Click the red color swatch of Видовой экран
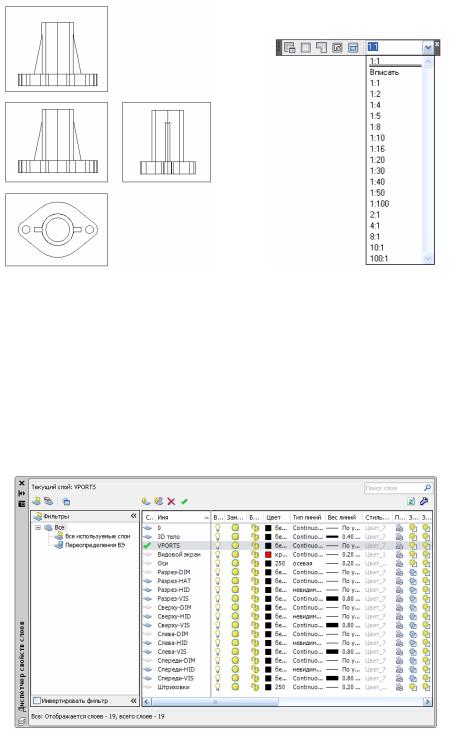Image resolution: width=451 pixels, height=735 pixels. point(268,554)
